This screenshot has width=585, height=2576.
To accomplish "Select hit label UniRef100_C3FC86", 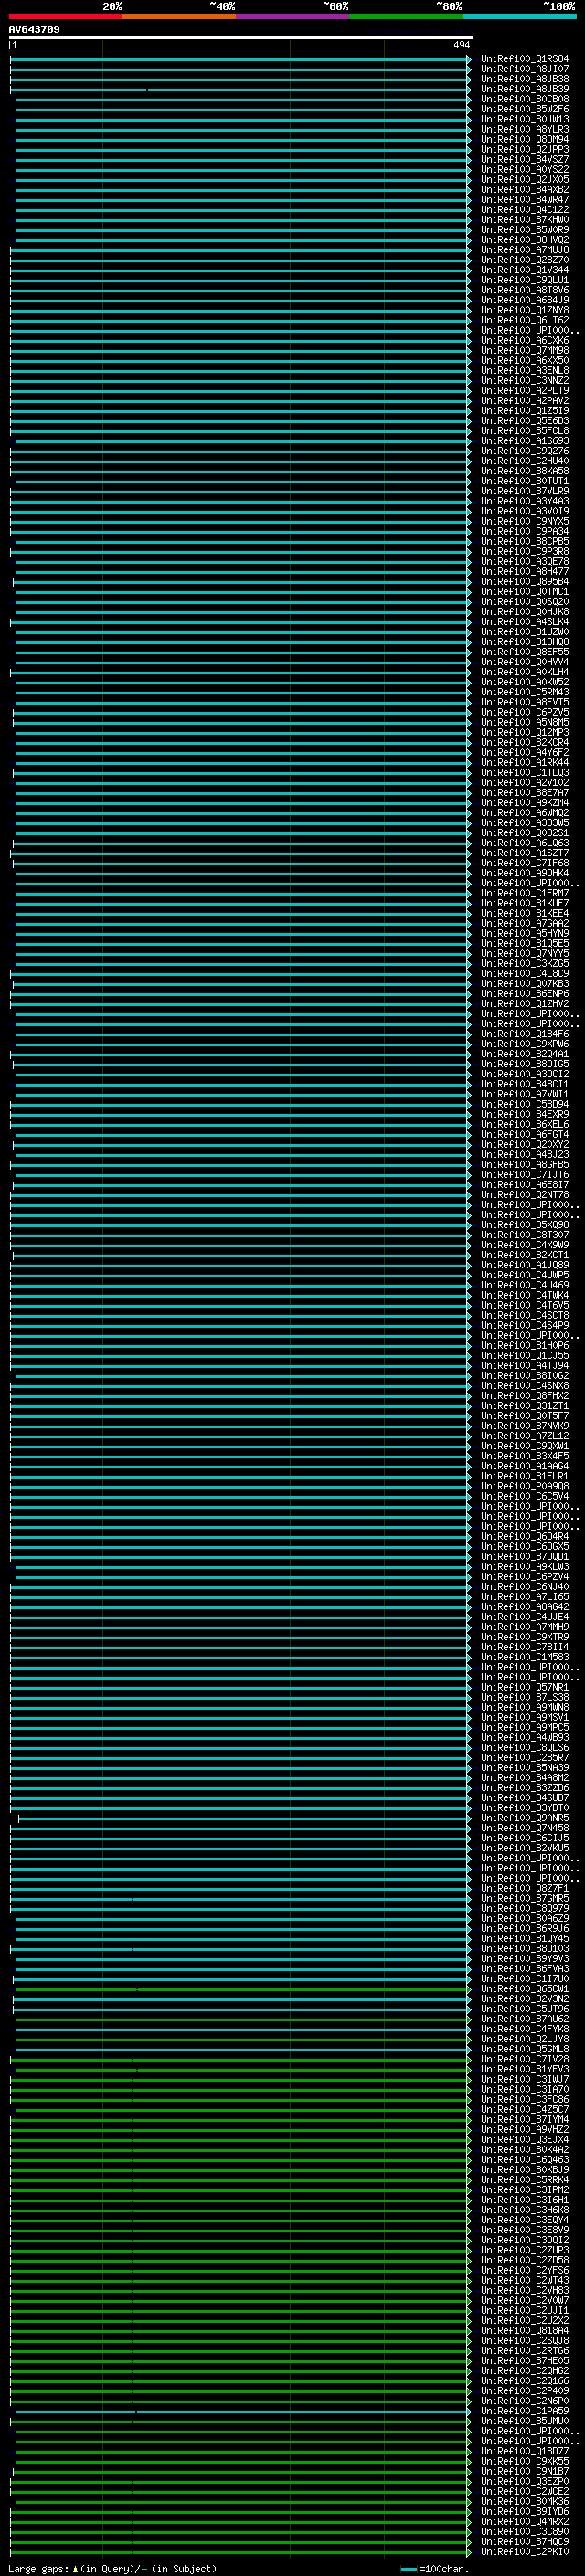I will pos(524,2099).
